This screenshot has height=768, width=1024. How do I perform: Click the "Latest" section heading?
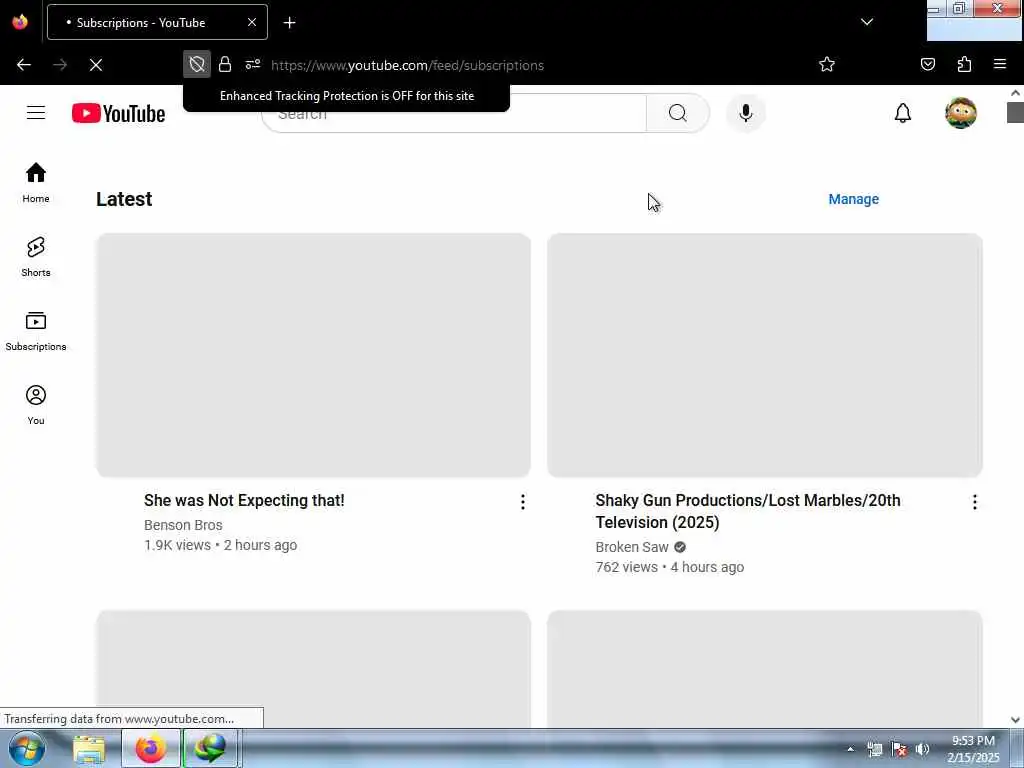pyautogui.click(x=124, y=199)
